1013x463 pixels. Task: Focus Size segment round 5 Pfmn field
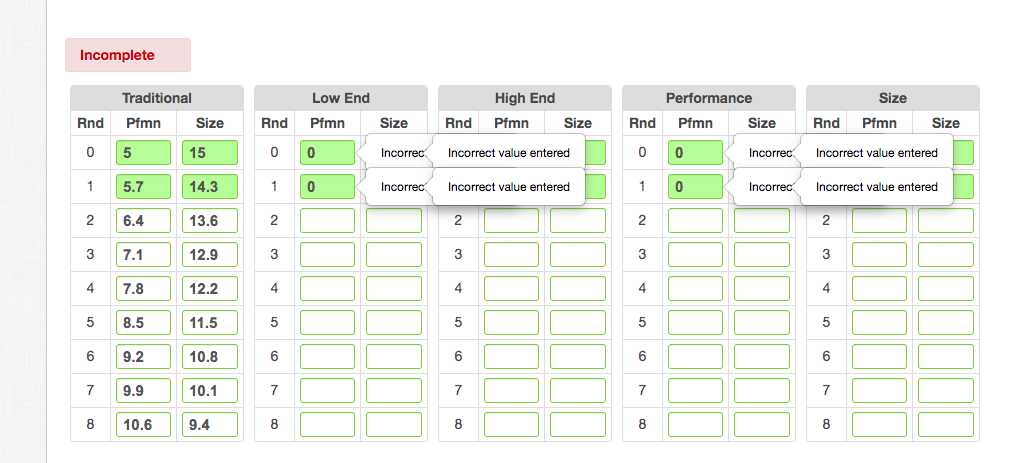(x=880, y=322)
